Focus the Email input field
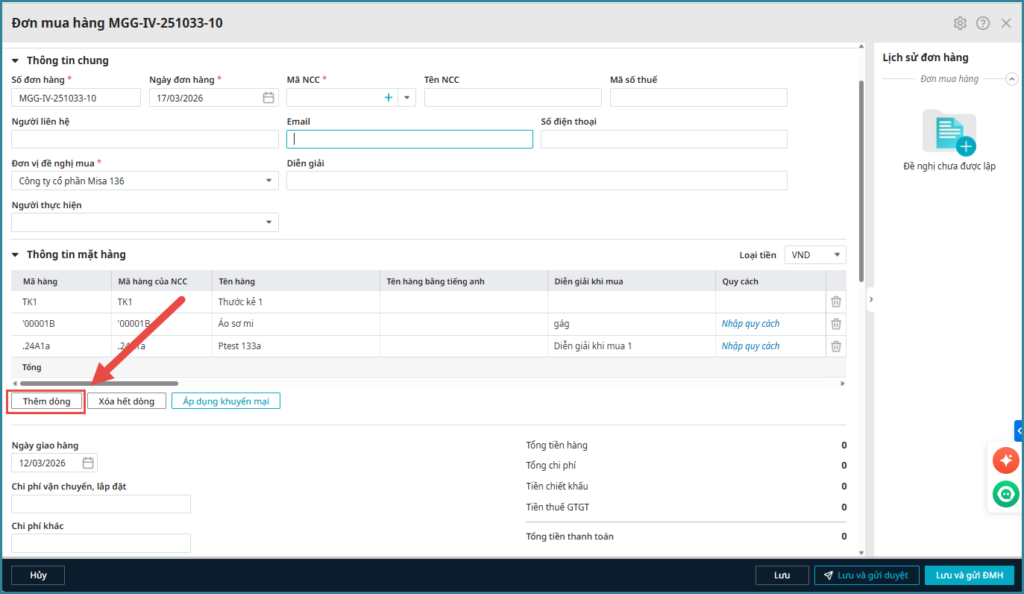The image size is (1024, 594). [x=409, y=140]
